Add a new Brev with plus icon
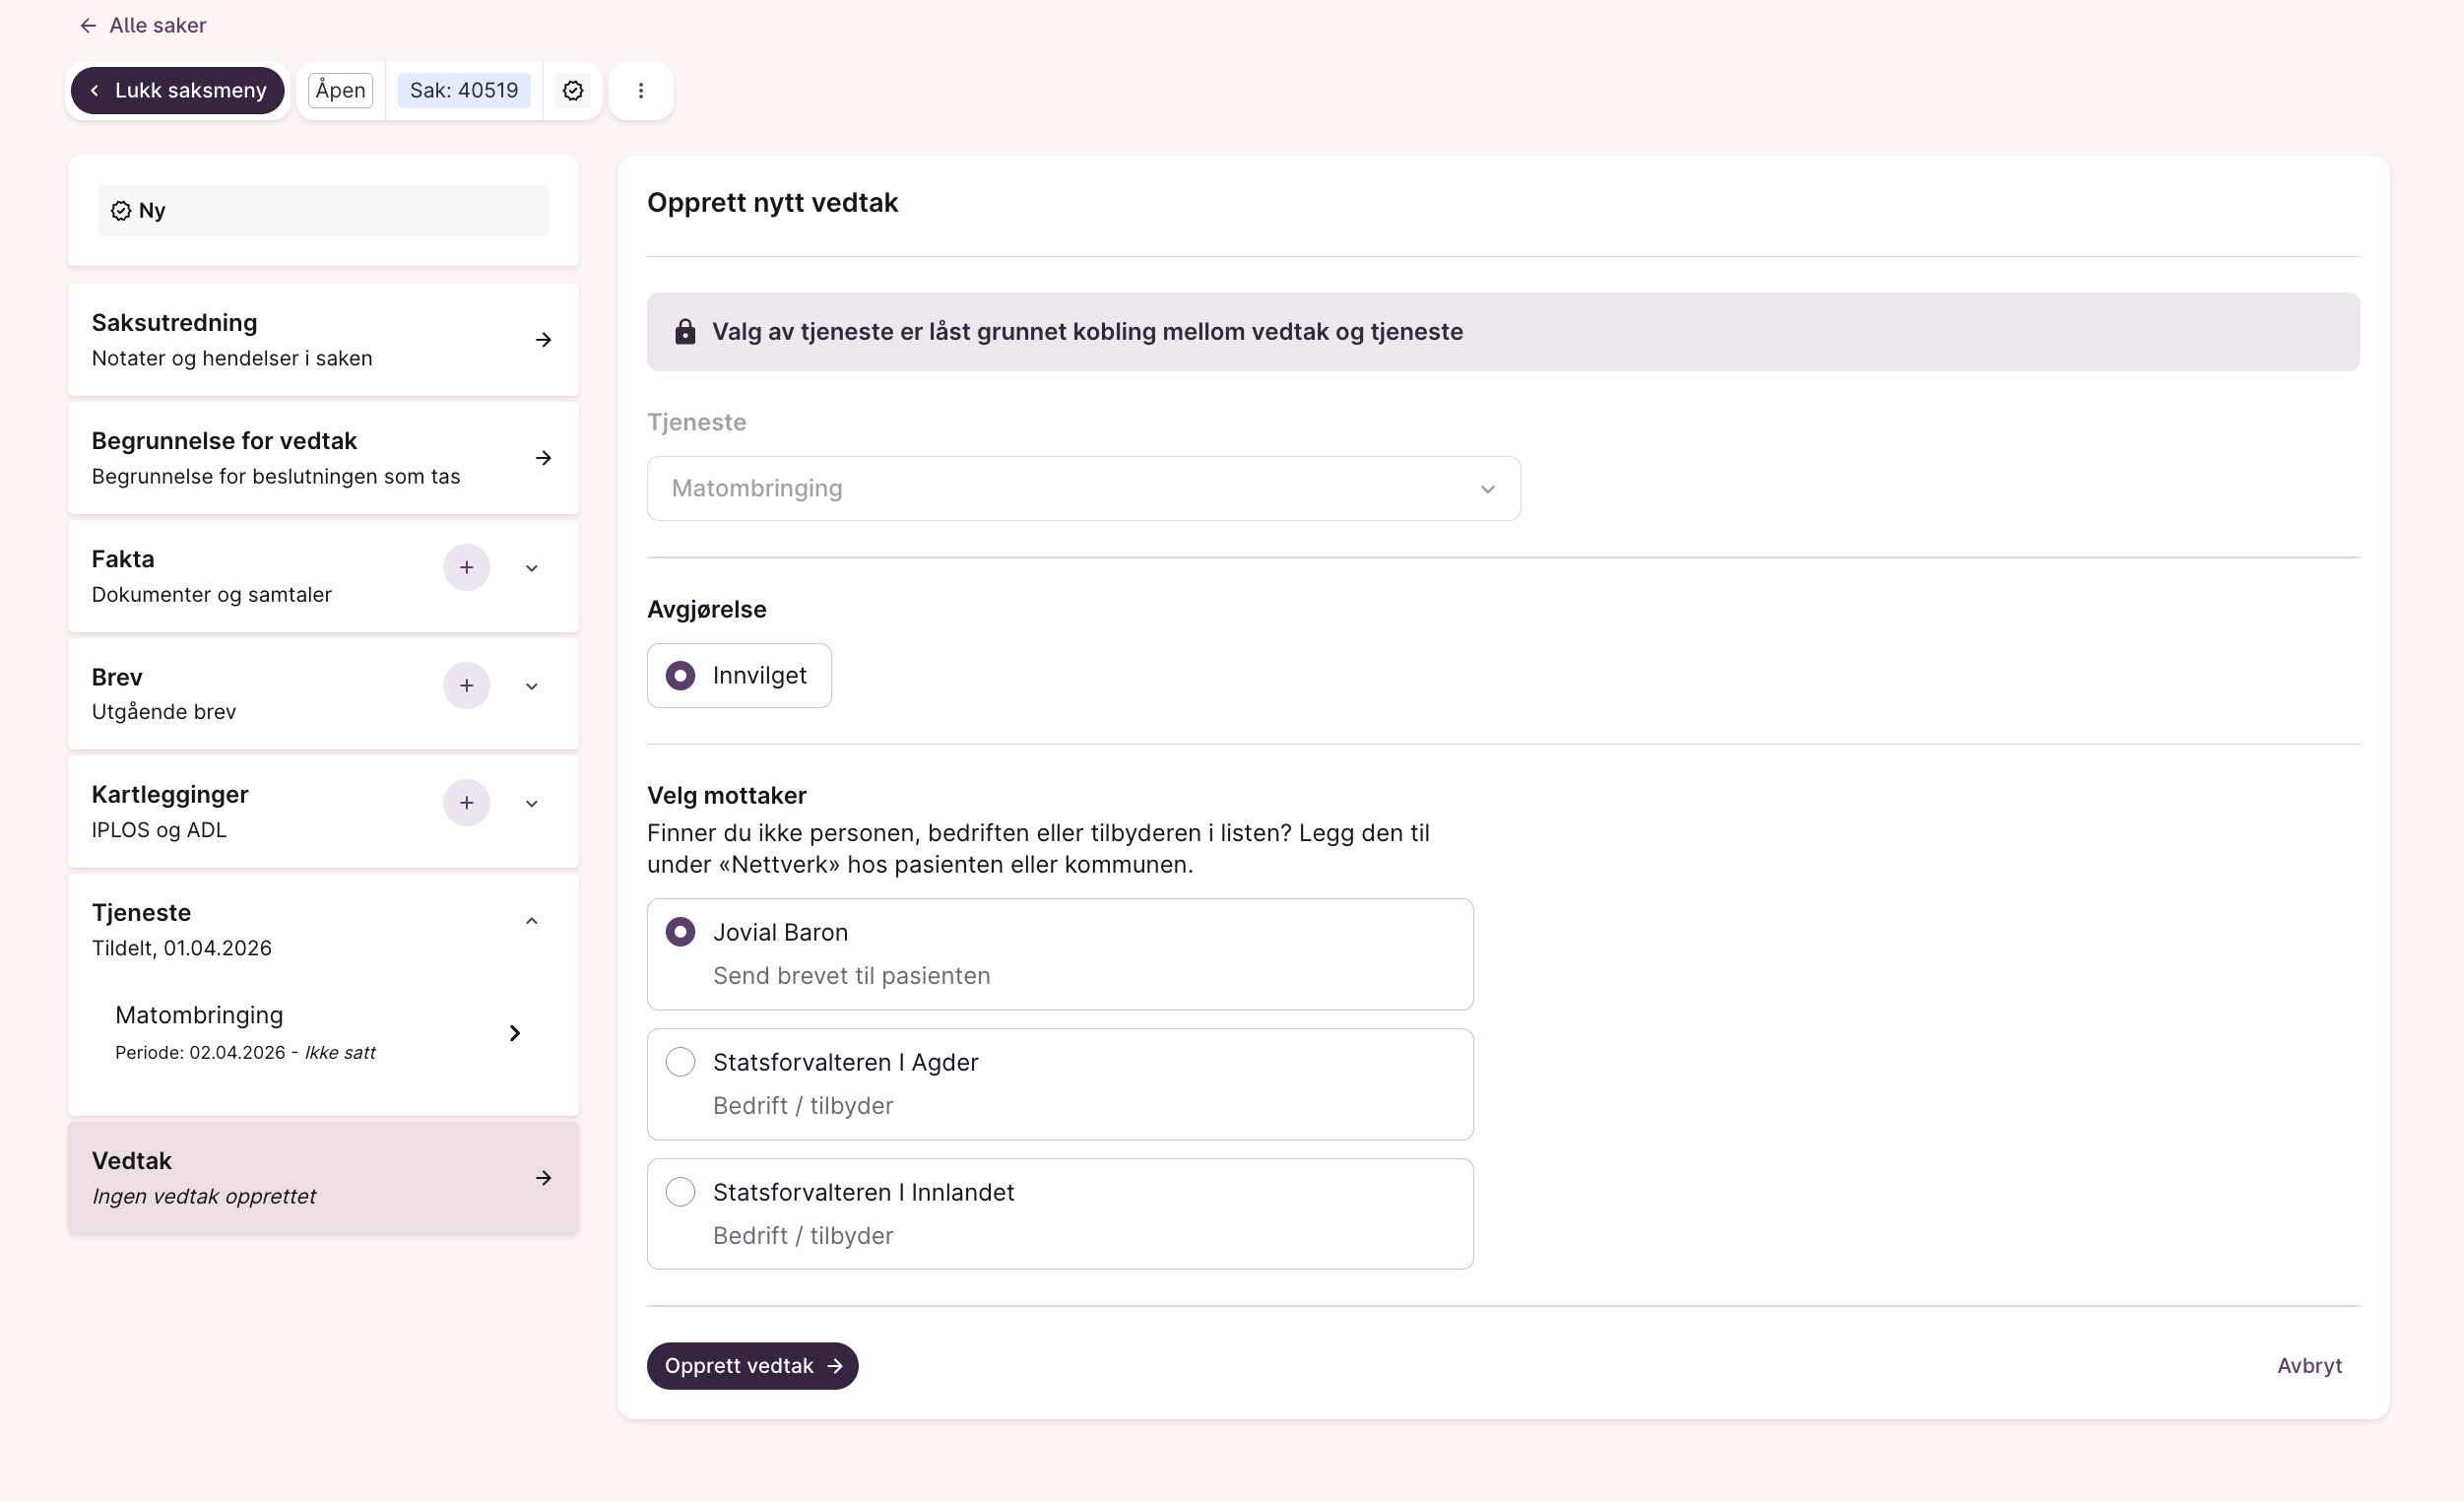The height and width of the screenshot is (1501, 2464). point(466,686)
